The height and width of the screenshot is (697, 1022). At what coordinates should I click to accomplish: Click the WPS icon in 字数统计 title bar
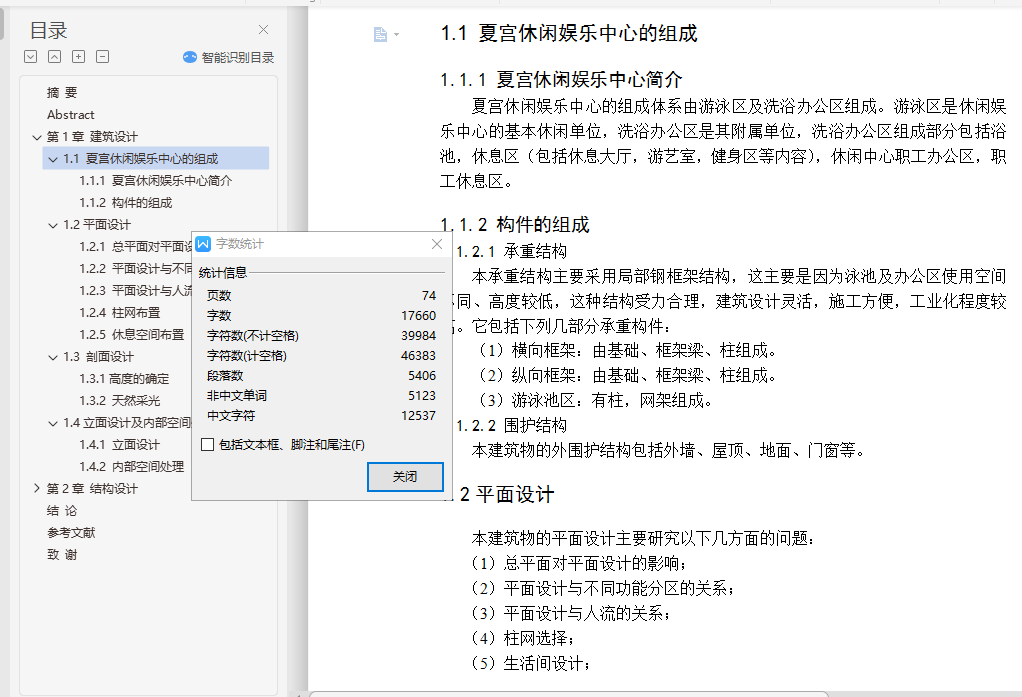click(203, 244)
